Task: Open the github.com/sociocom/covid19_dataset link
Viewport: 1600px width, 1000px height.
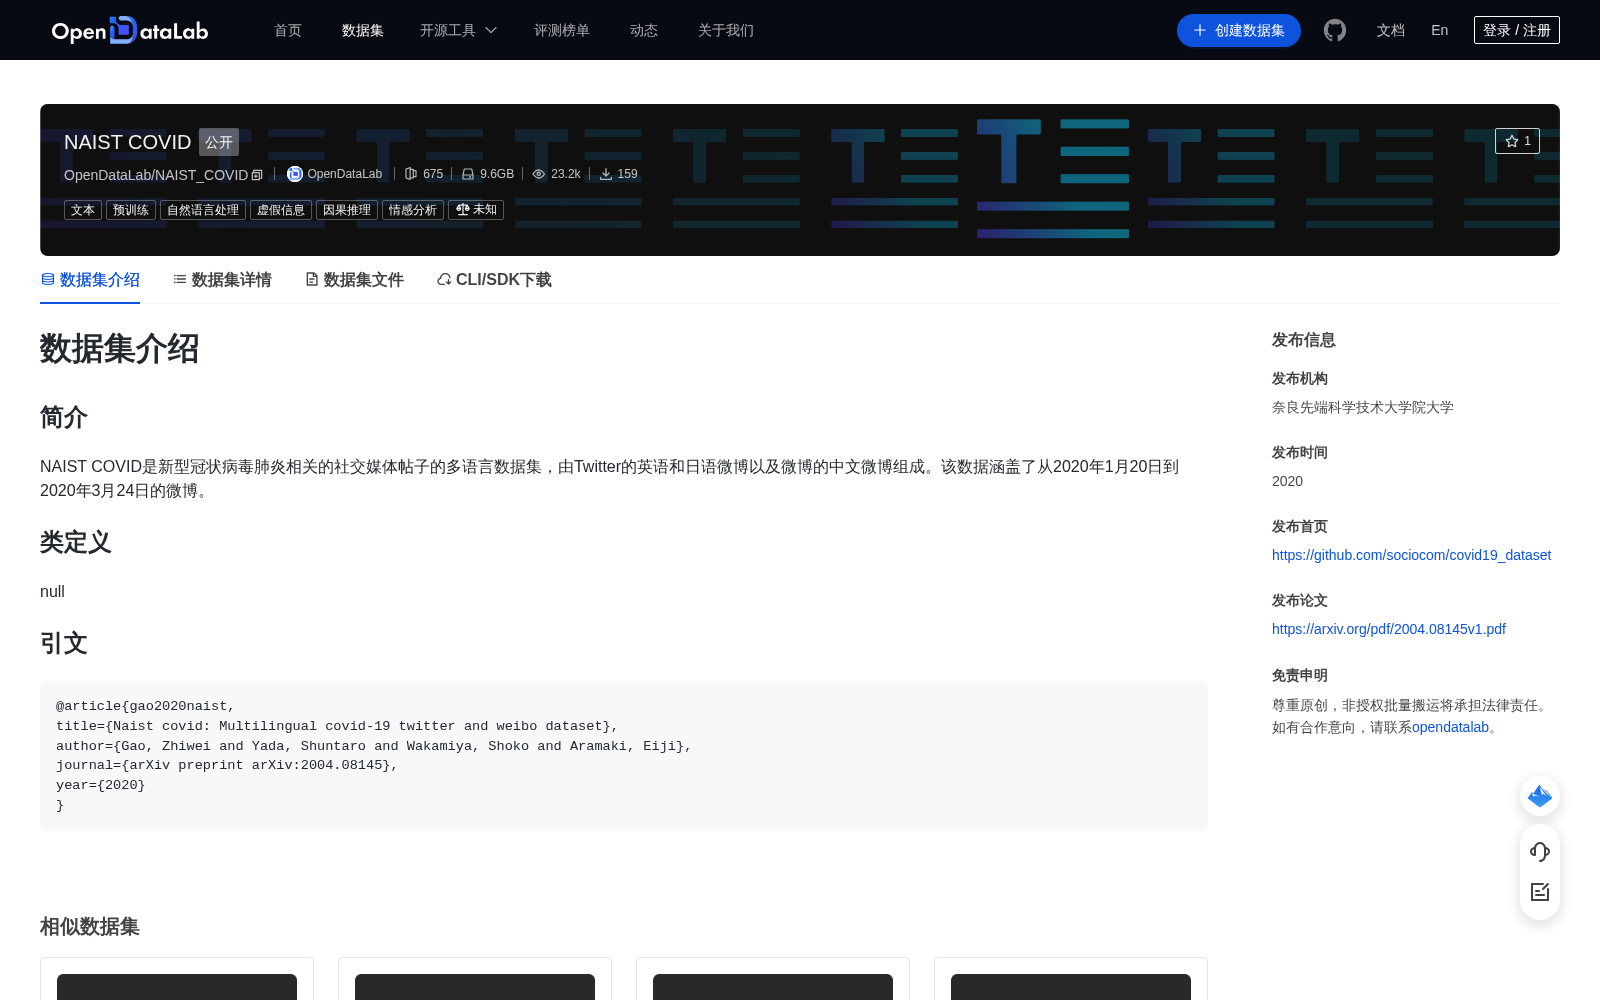Action: (1411, 555)
